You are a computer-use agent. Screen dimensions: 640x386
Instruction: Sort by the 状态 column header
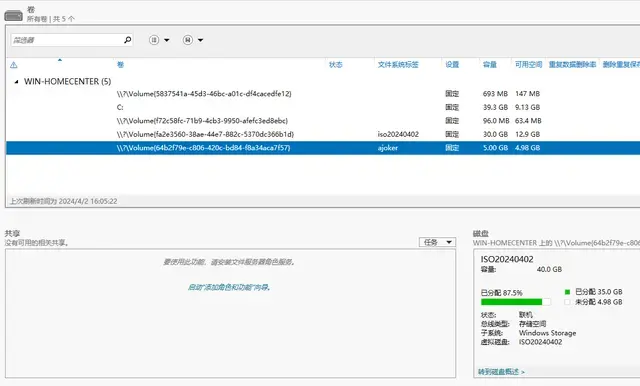pos(336,64)
